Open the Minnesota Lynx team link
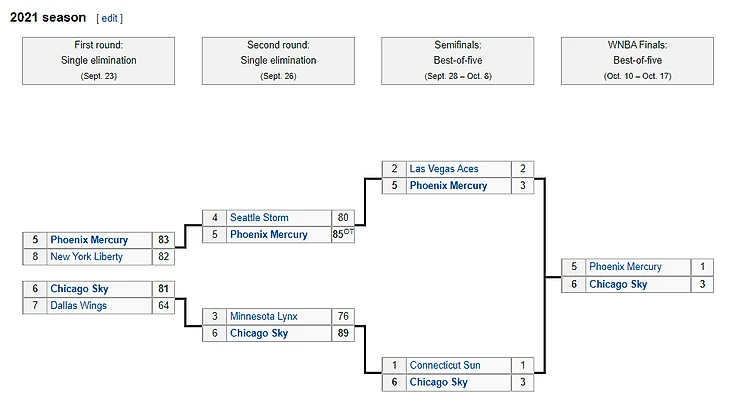This screenshot has width=730, height=404. (x=264, y=316)
